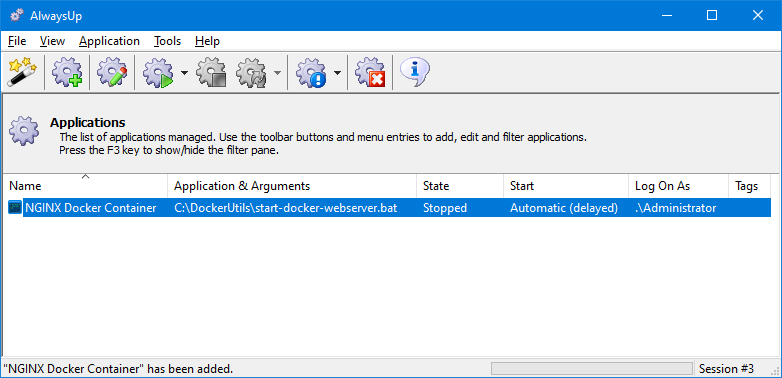Screen dimensions: 782x378
Task: Open the Application menu
Action: point(109,41)
